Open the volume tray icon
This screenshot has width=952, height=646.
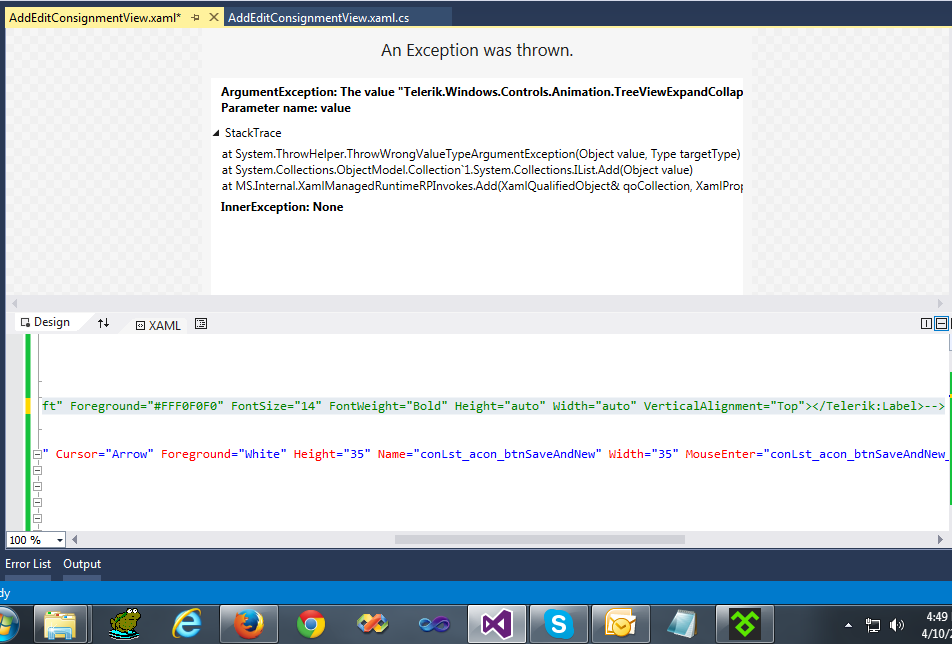point(897,625)
